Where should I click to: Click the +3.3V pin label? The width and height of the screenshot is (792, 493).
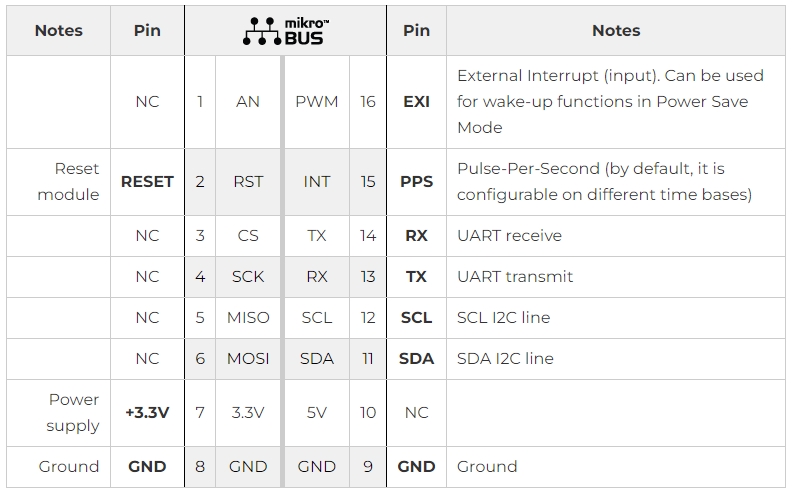(147, 413)
